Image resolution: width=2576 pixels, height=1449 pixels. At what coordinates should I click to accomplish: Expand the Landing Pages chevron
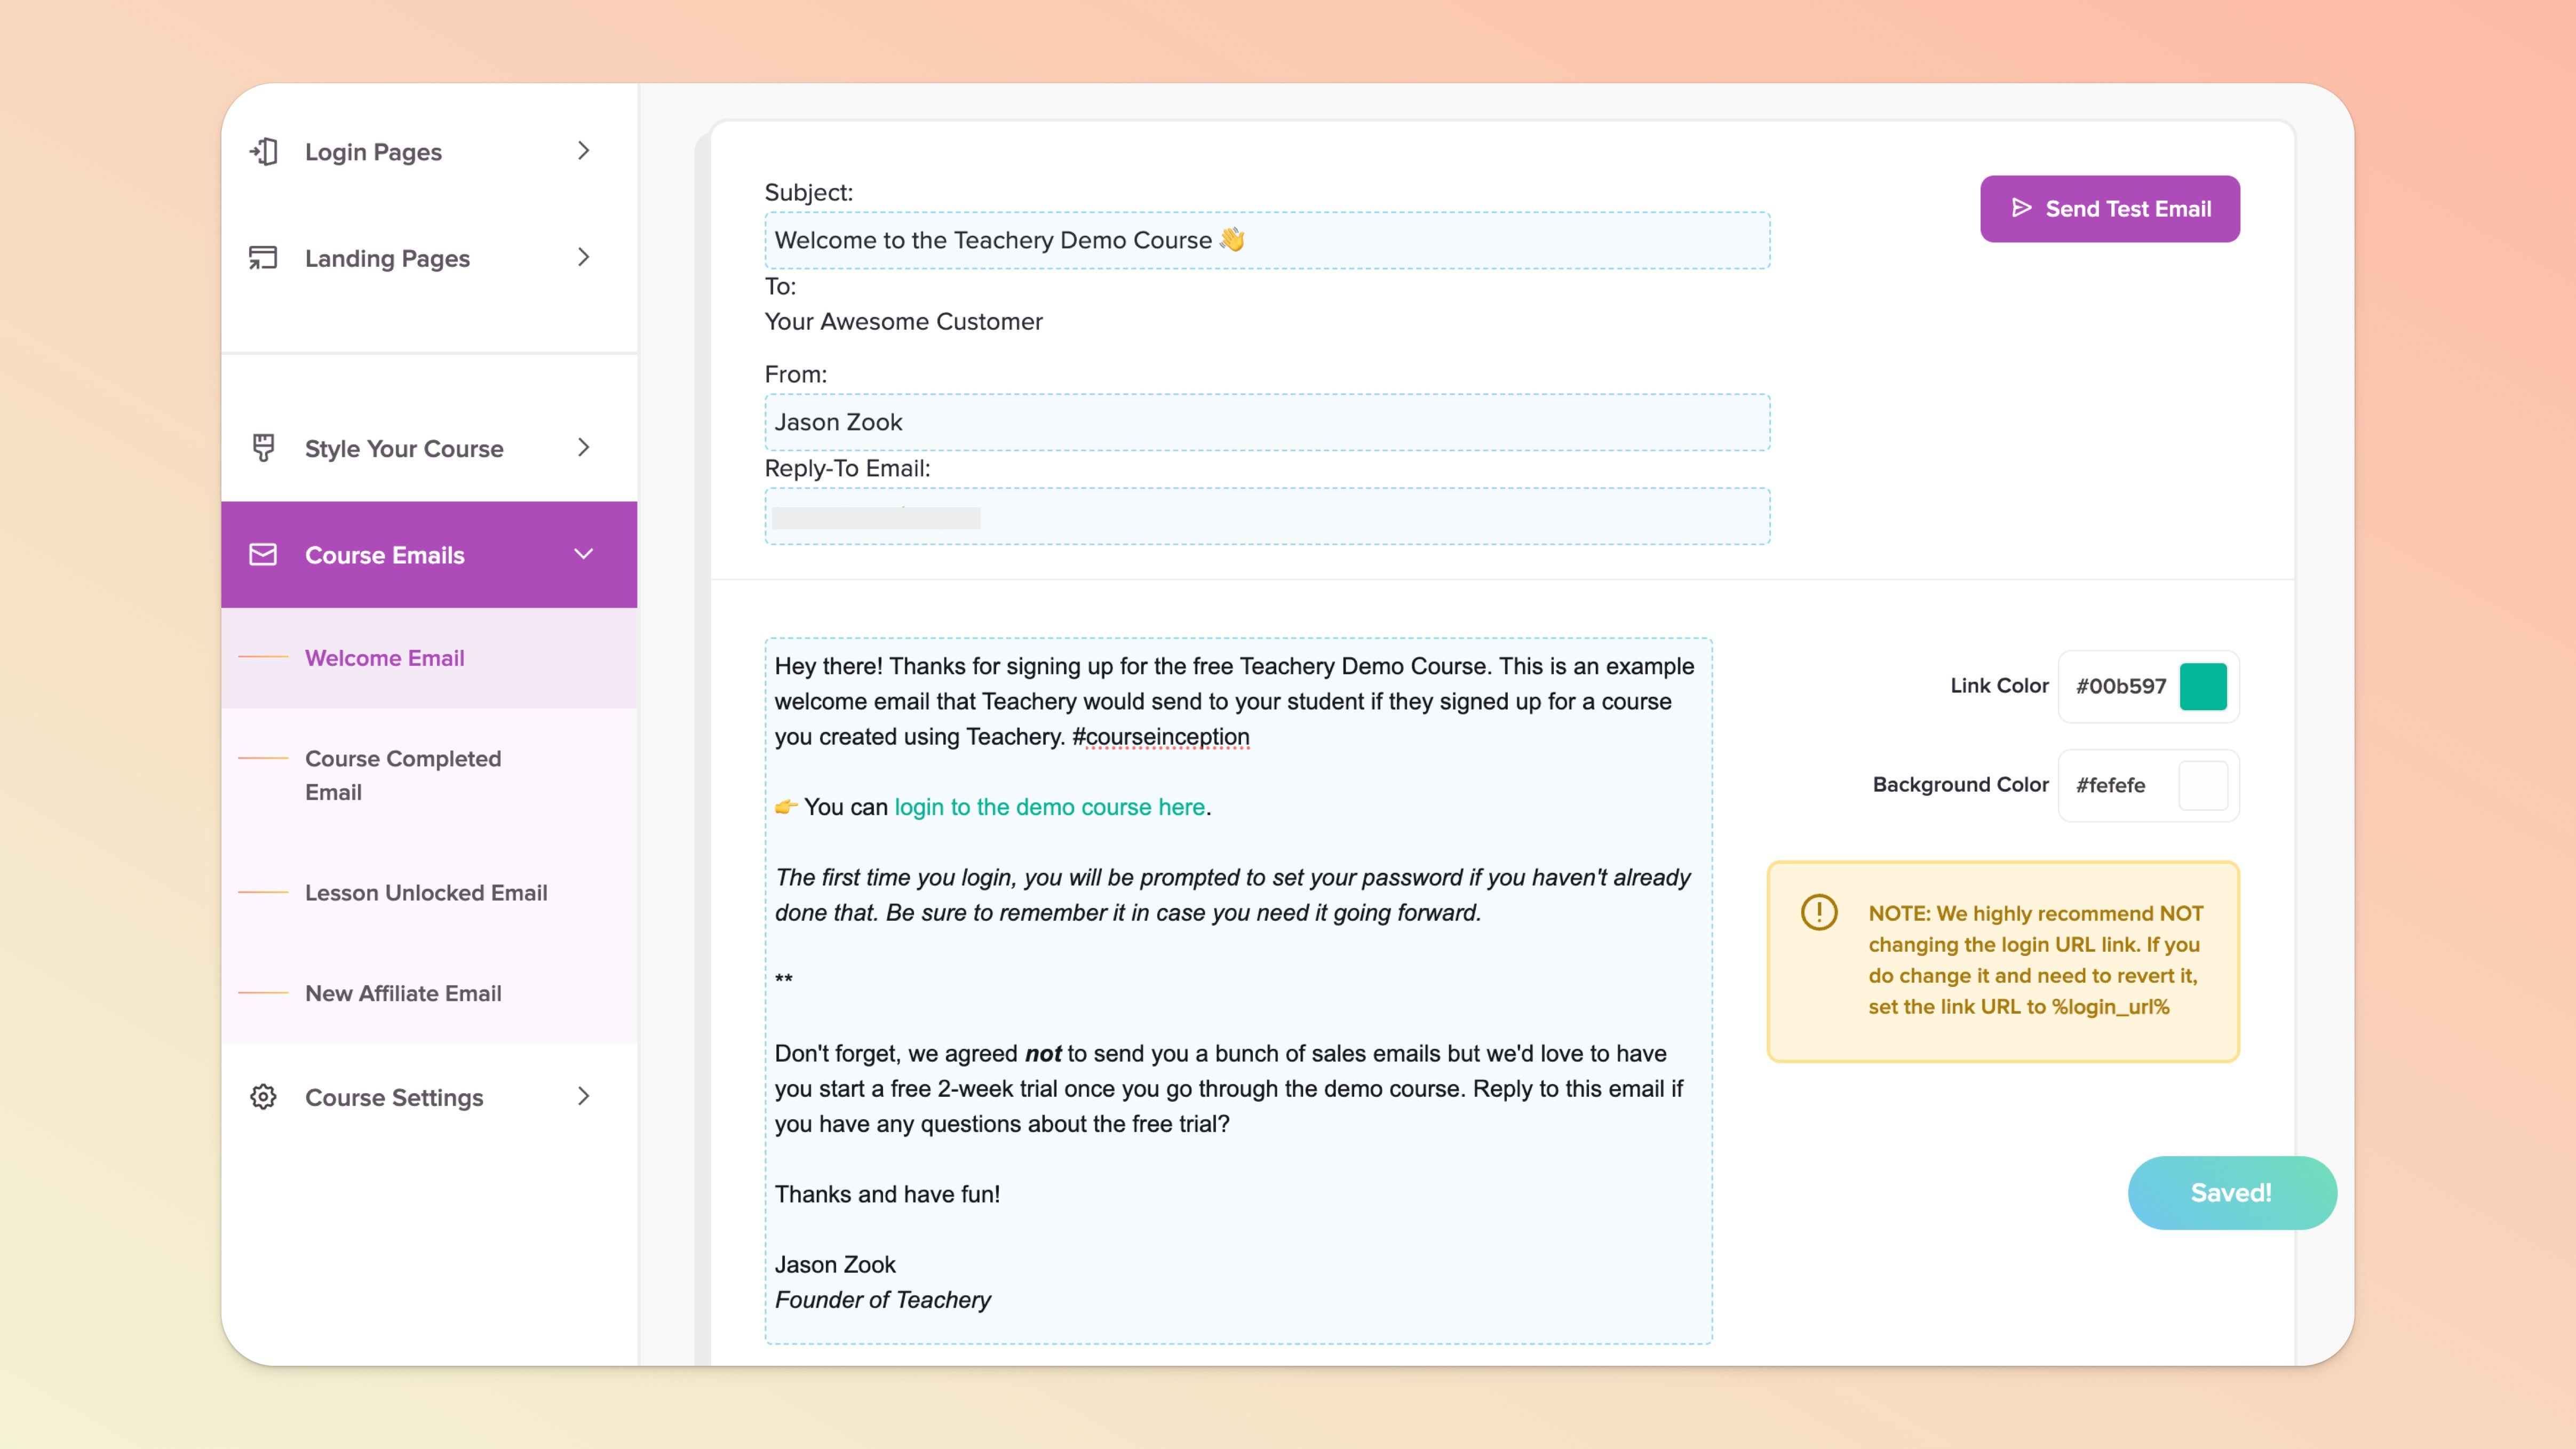point(584,257)
